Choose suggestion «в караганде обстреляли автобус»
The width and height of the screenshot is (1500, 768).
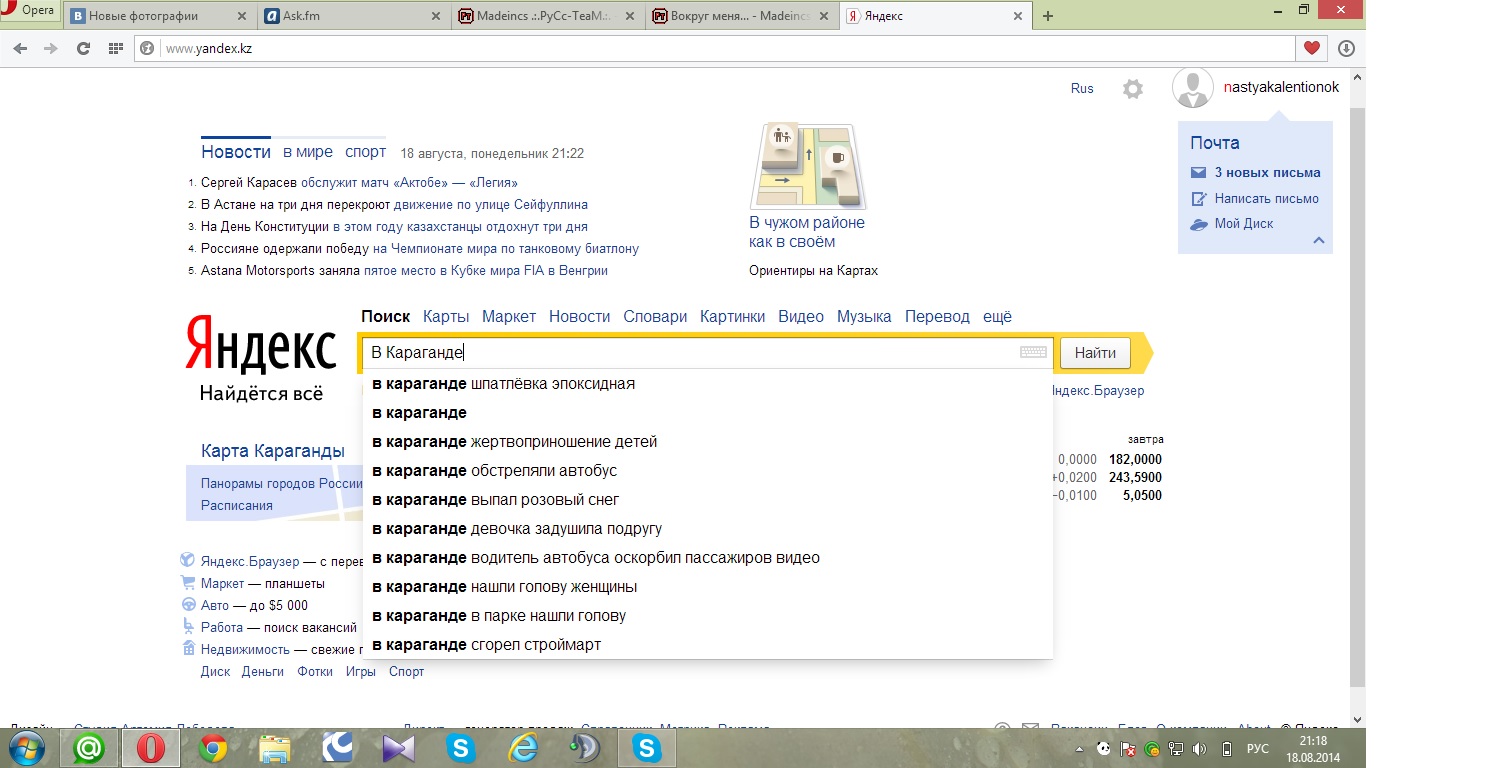click(707, 471)
